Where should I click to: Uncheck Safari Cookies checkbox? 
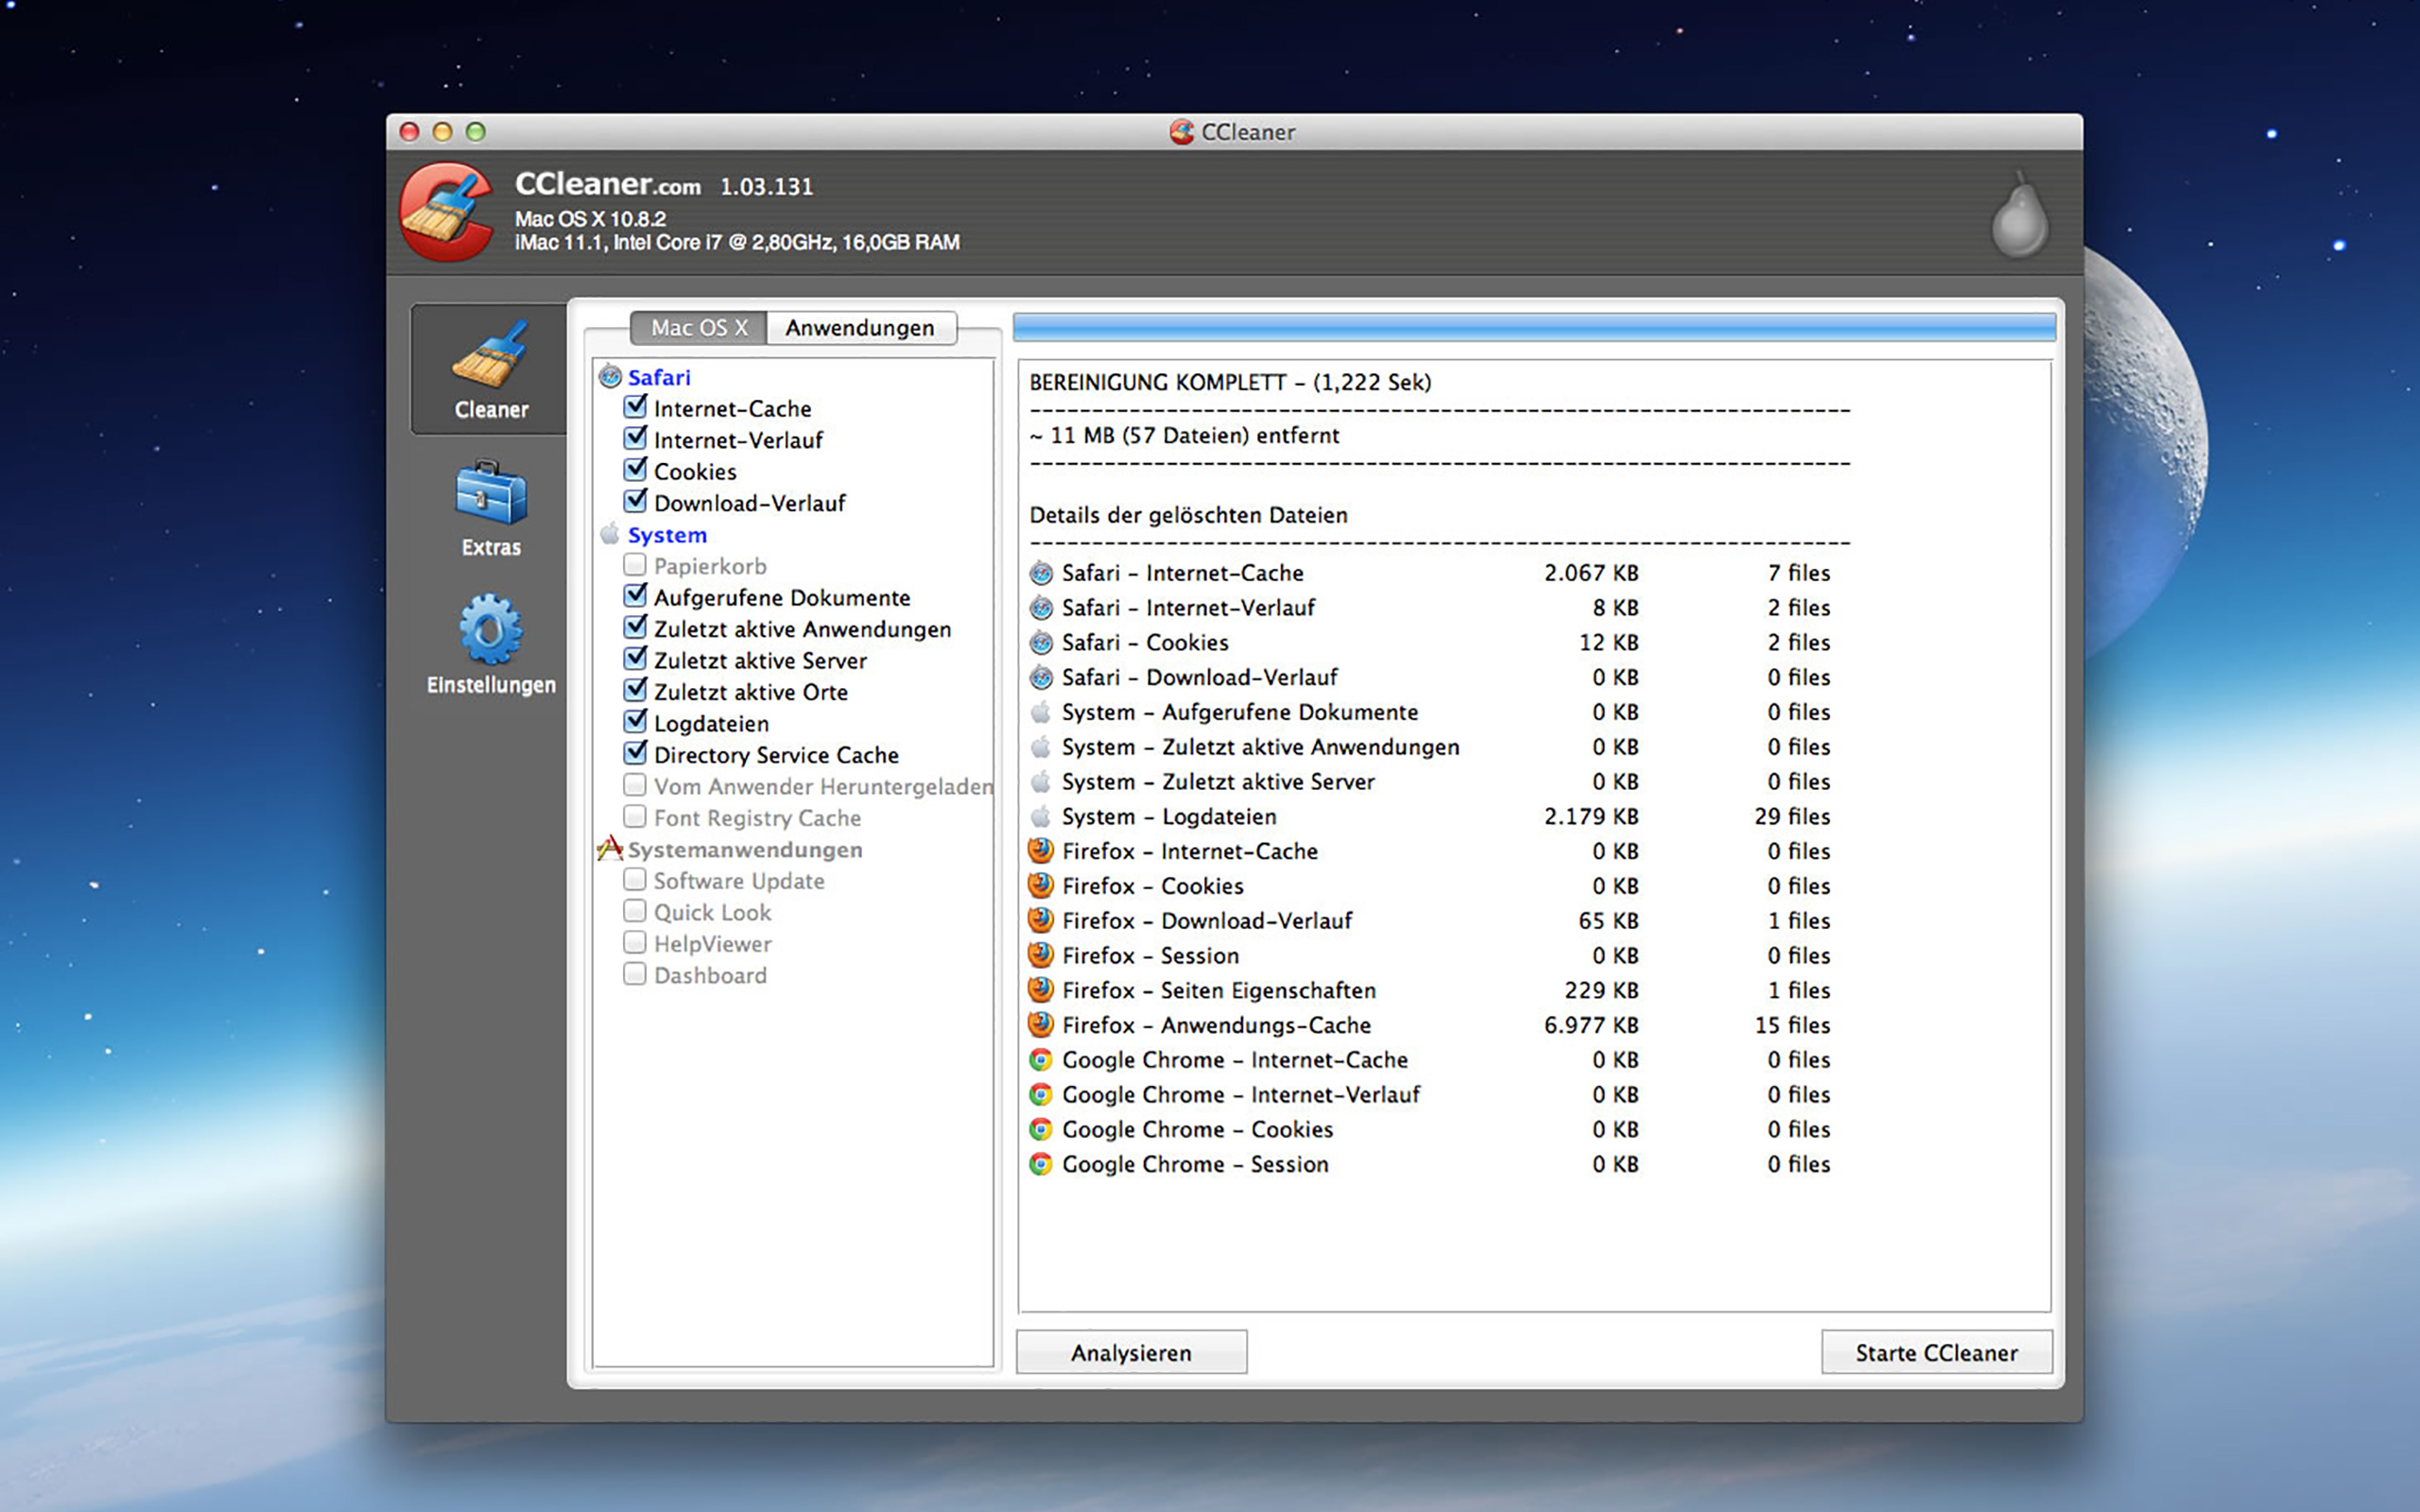[x=635, y=470]
